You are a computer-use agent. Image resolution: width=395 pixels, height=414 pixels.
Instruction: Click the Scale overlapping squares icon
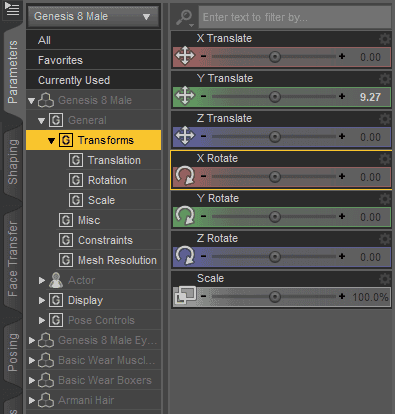point(185,295)
